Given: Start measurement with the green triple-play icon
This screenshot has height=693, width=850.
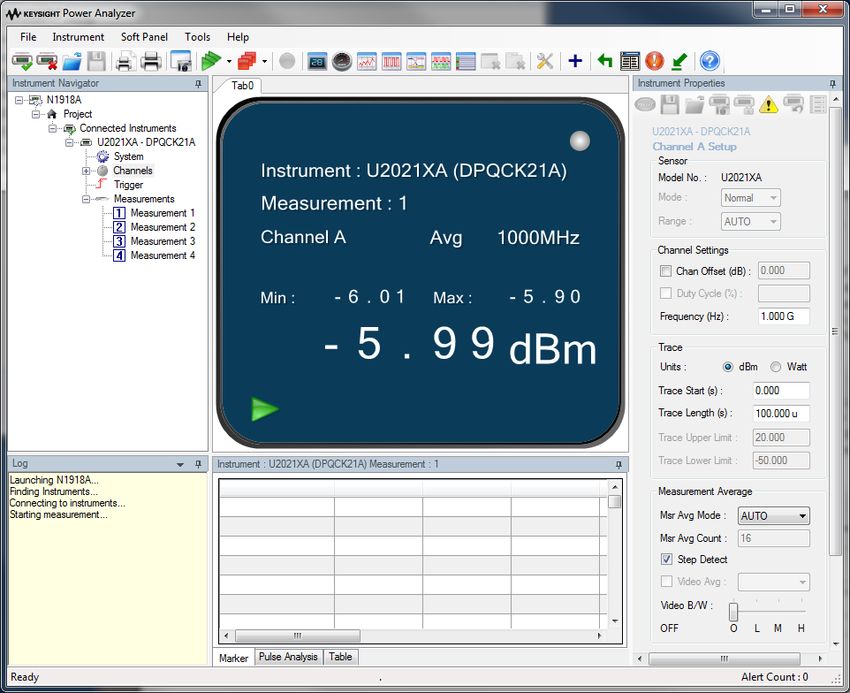Looking at the screenshot, I should coord(211,61).
